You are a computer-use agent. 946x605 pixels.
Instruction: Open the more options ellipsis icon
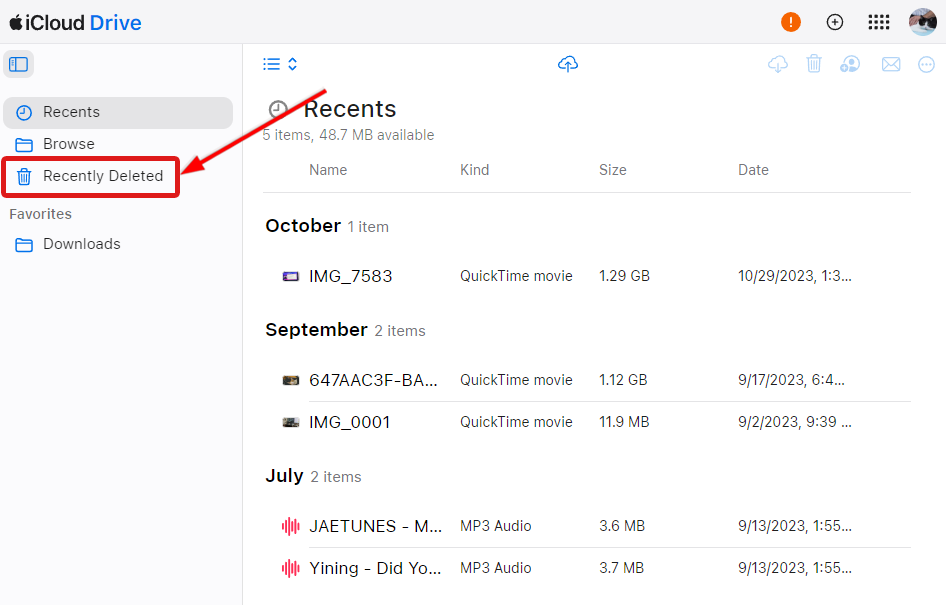pyautogui.click(x=926, y=64)
